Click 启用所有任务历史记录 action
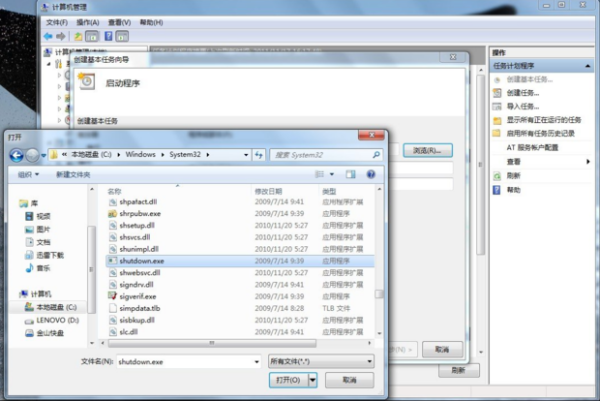 click(x=540, y=134)
